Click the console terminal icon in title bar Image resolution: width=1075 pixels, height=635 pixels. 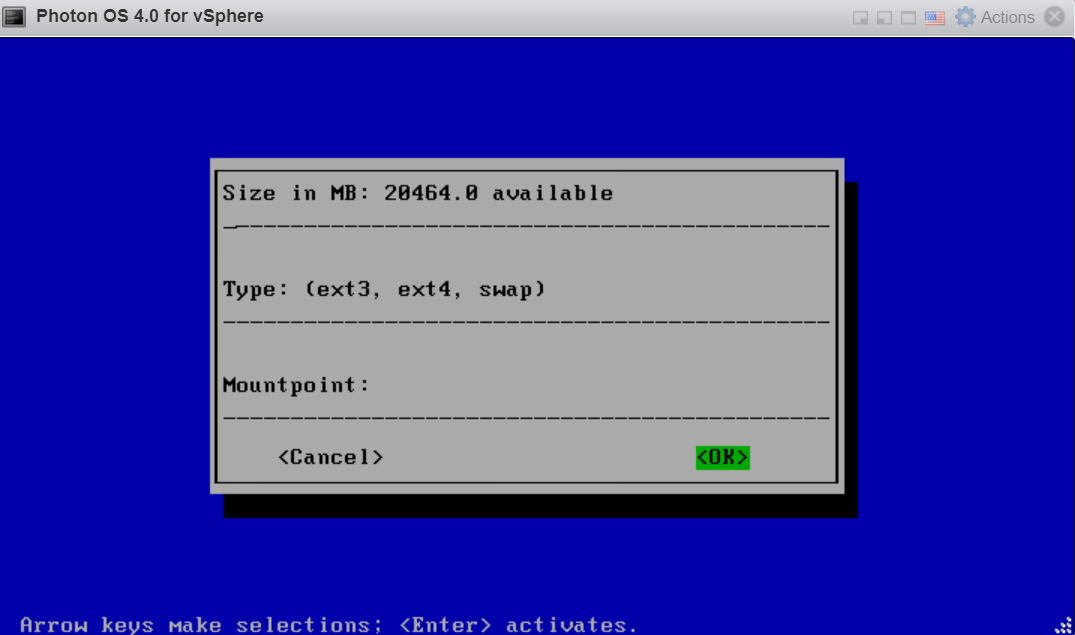coord(15,17)
